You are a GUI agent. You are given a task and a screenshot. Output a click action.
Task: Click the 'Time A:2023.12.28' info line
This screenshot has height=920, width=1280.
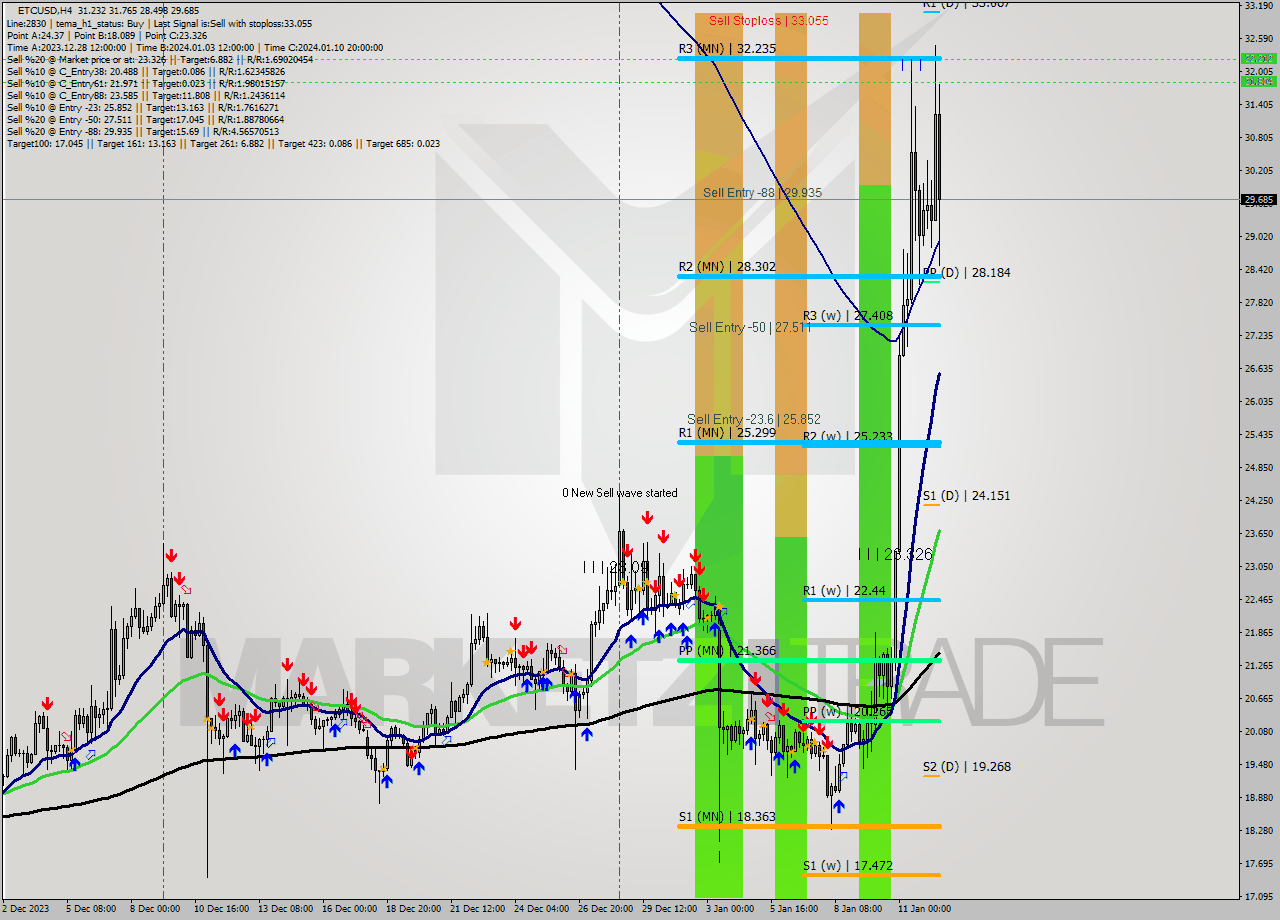pyautogui.click(x=195, y=47)
